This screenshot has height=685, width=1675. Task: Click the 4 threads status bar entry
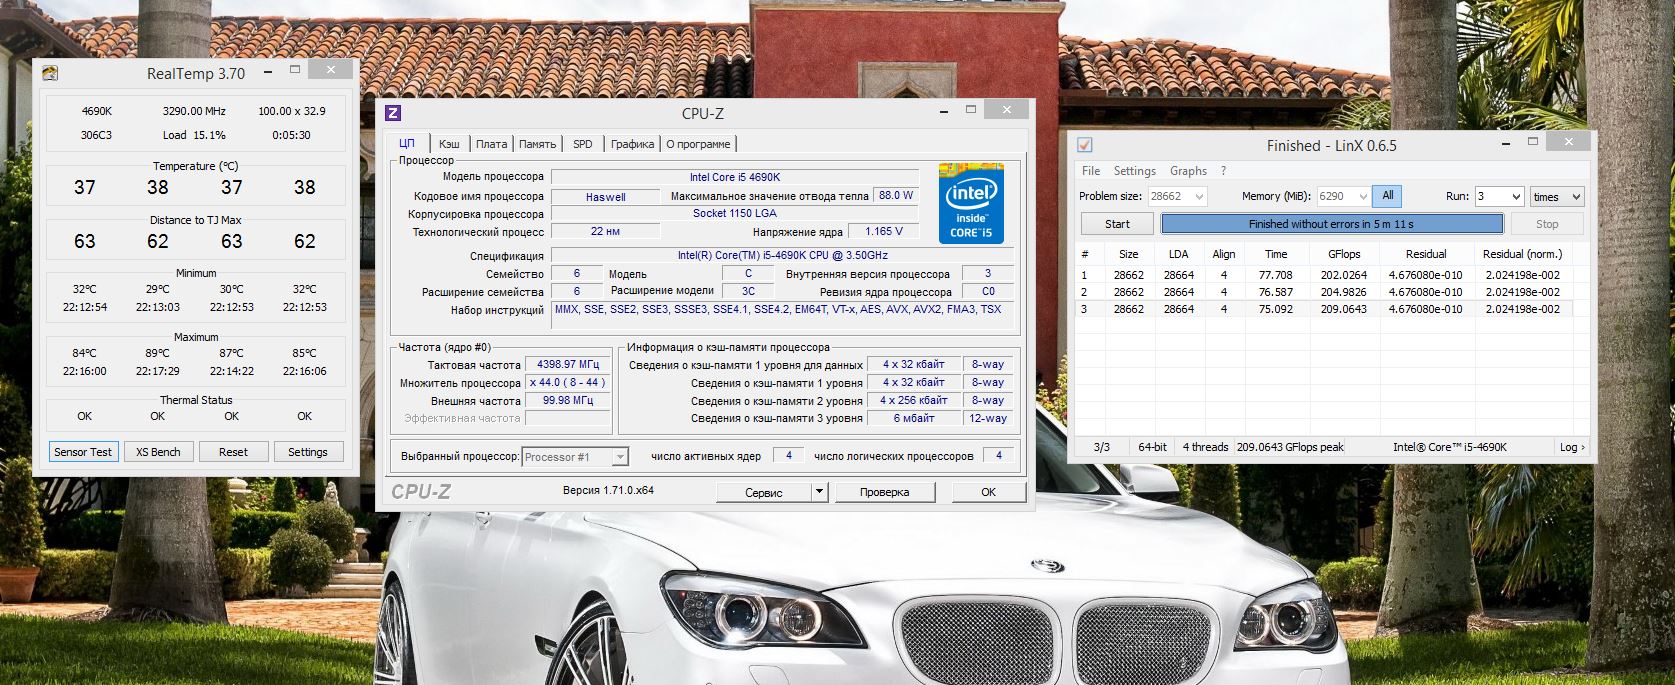[1205, 447]
